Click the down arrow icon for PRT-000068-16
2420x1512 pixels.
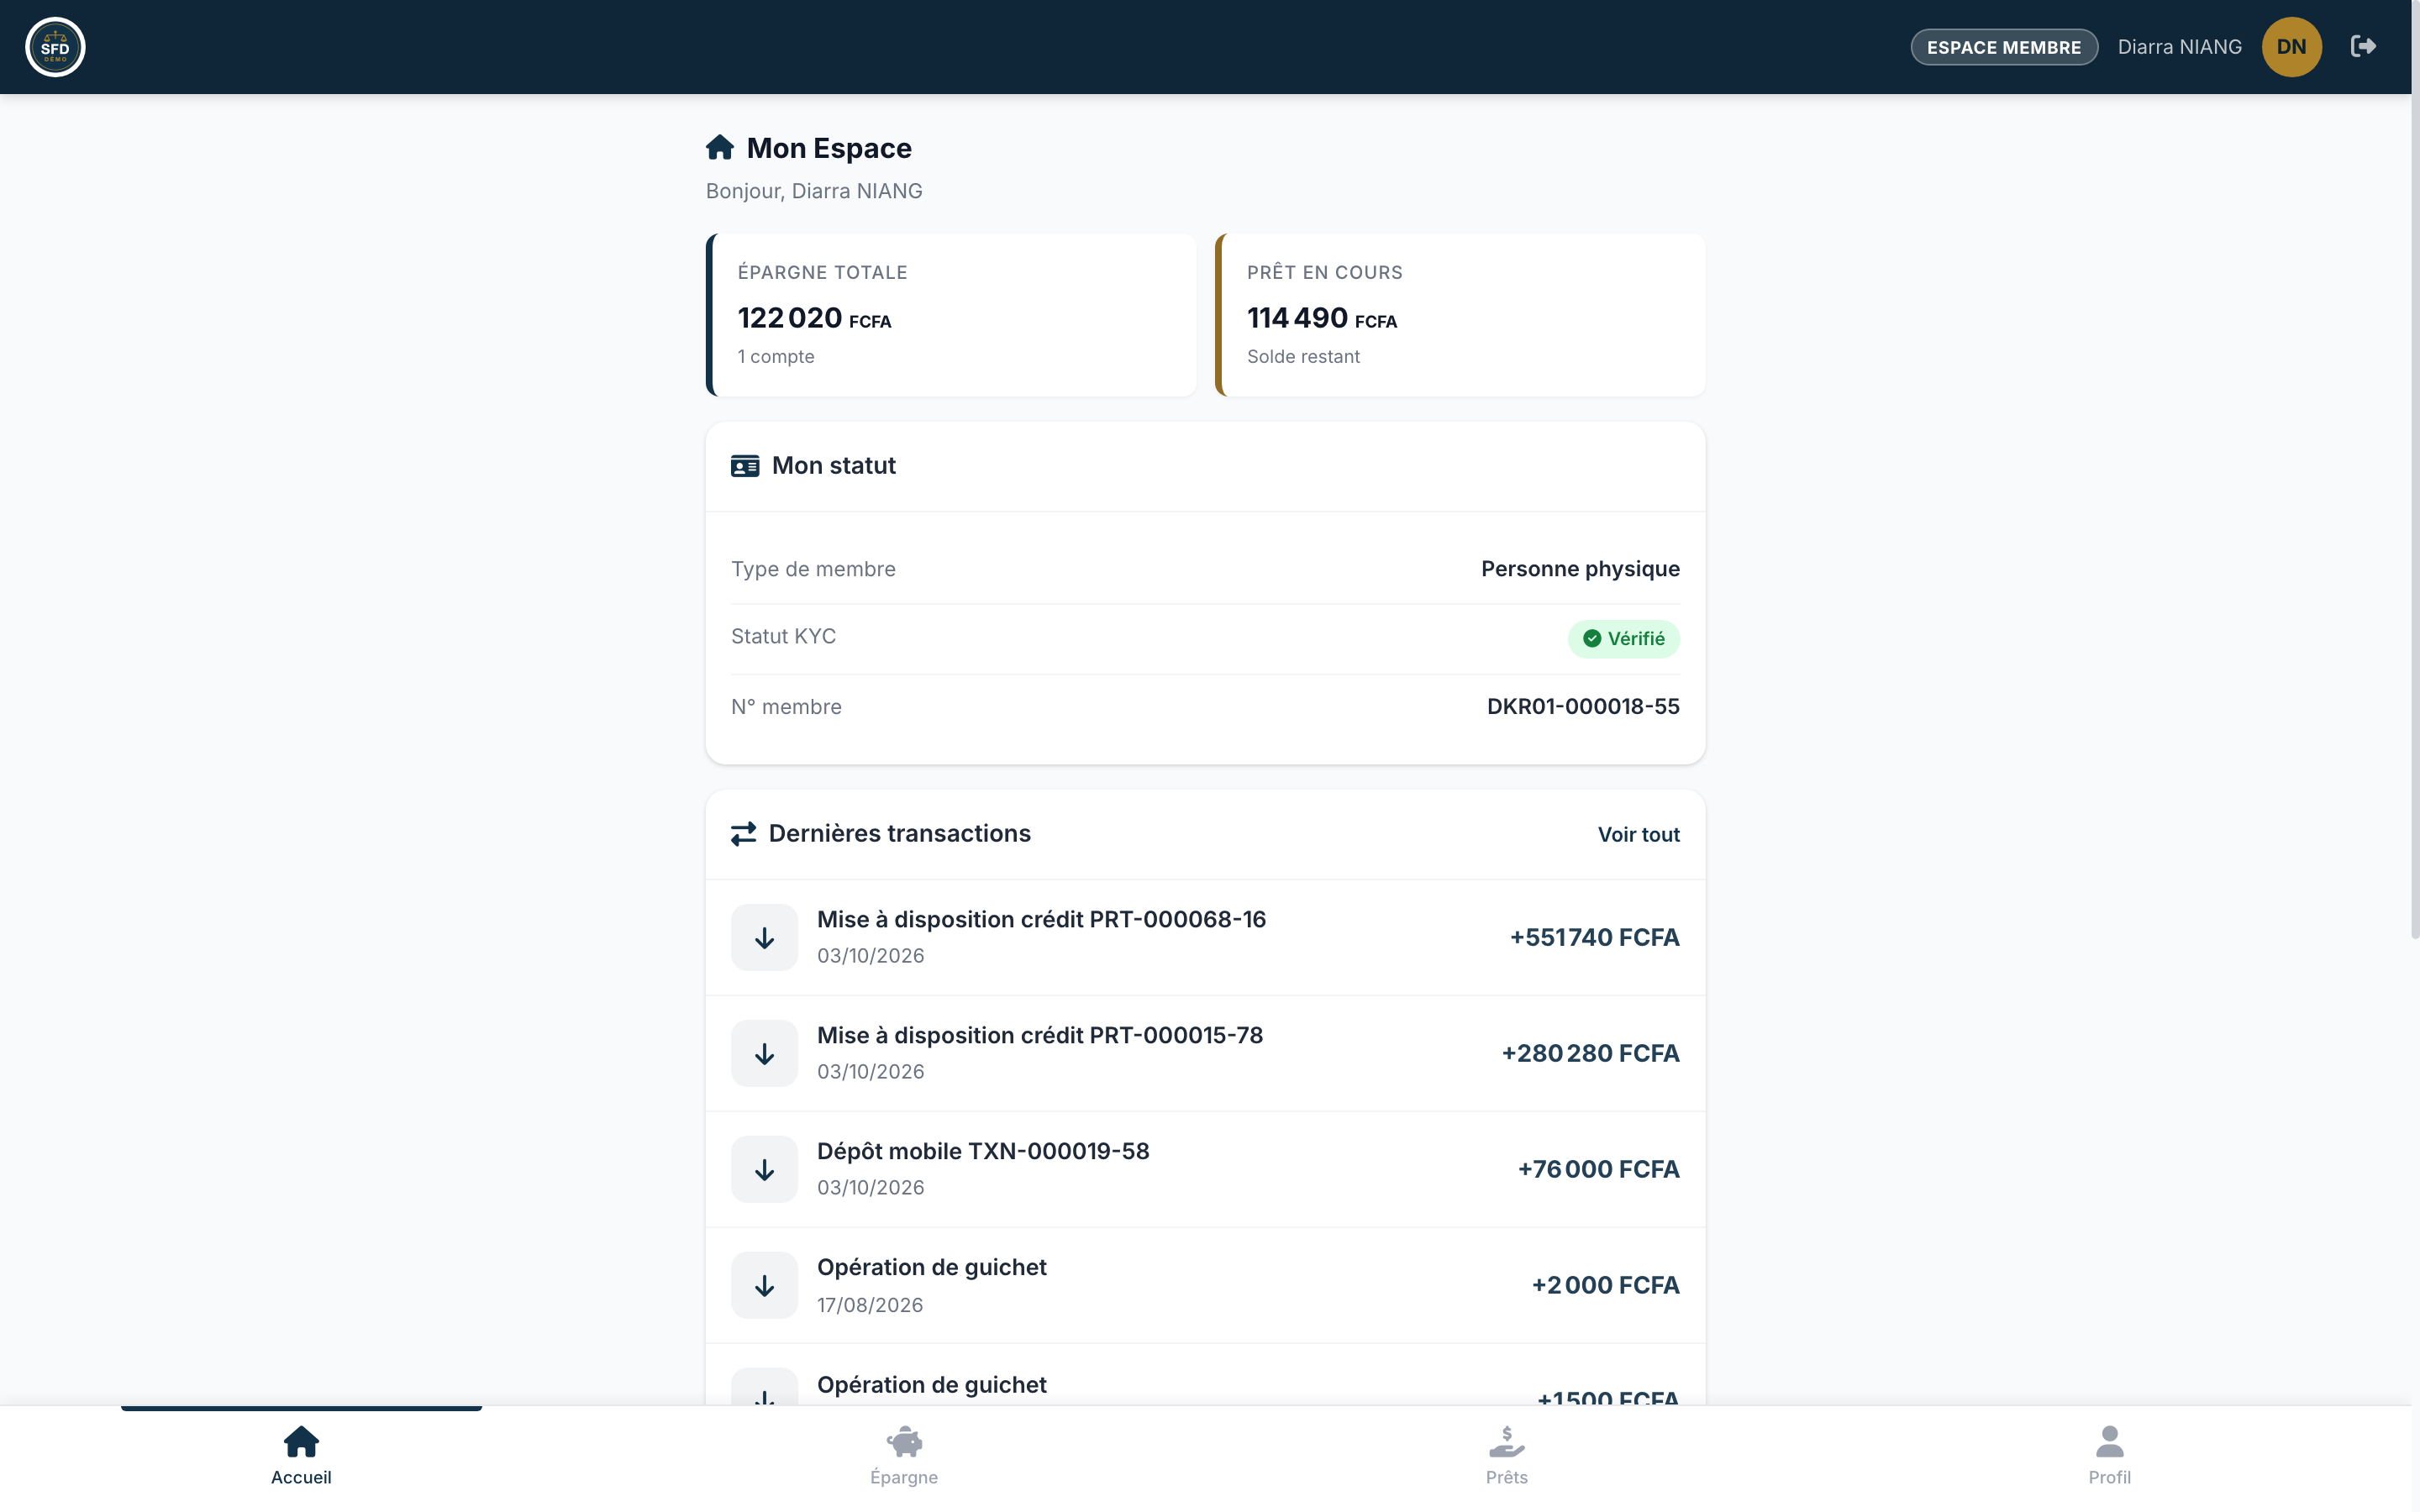pyautogui.click(x=764, y=938)
